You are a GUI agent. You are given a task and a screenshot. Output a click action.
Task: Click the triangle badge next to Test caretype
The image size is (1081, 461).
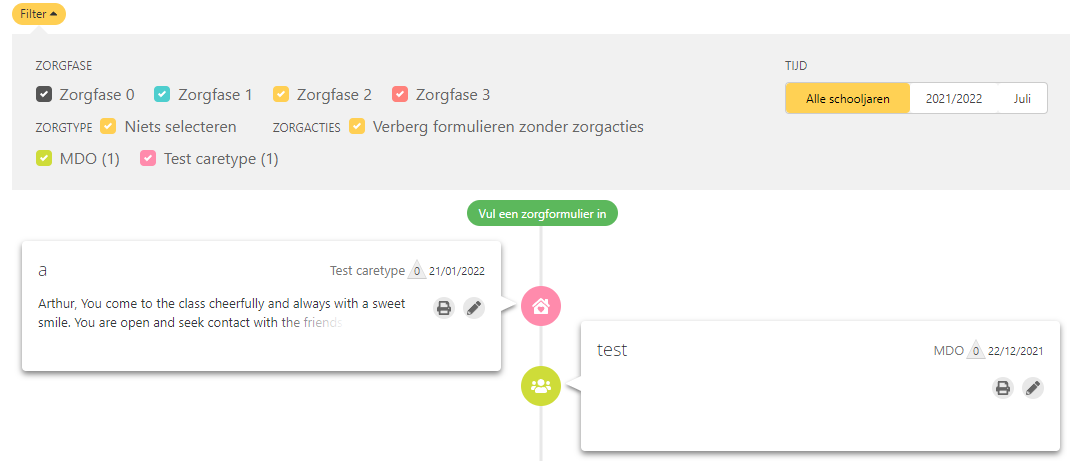(417, 271)
